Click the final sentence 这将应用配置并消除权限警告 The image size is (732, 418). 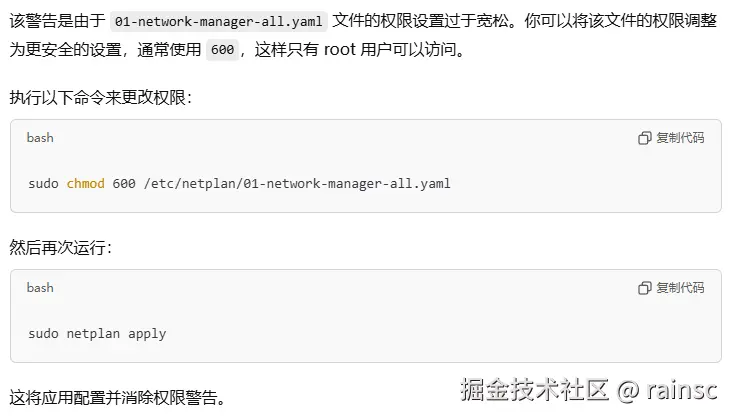[x=118, y=398]
